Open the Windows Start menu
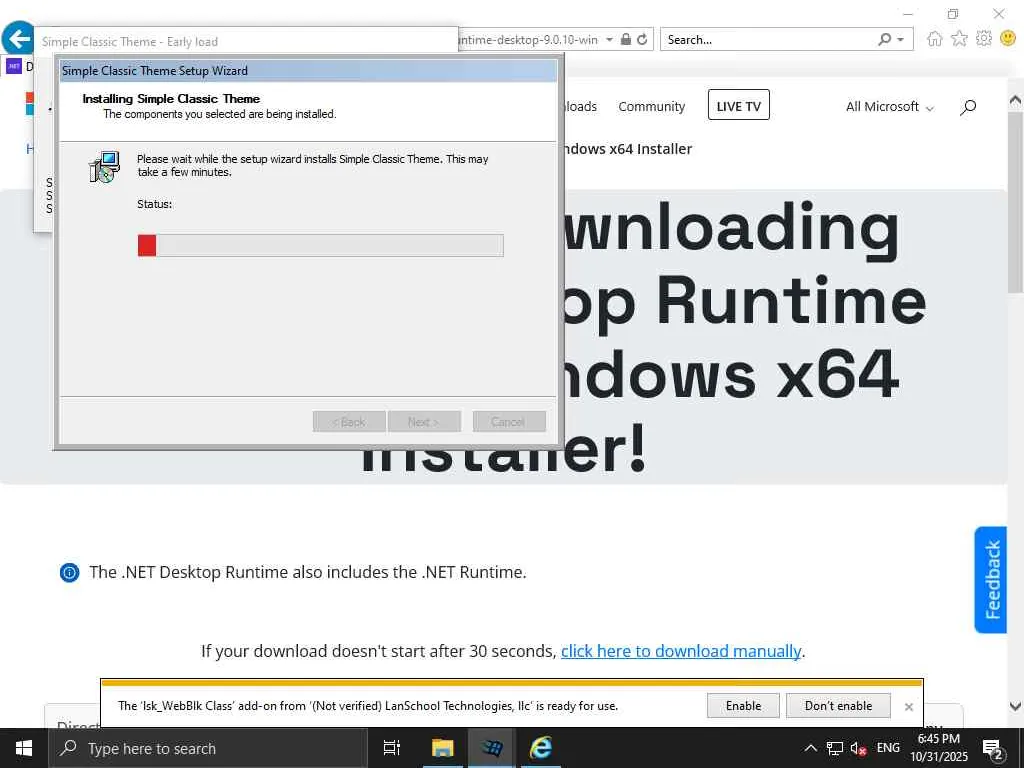The width and height of the screenshot is (1024, 768). click(x=24, y=748)
